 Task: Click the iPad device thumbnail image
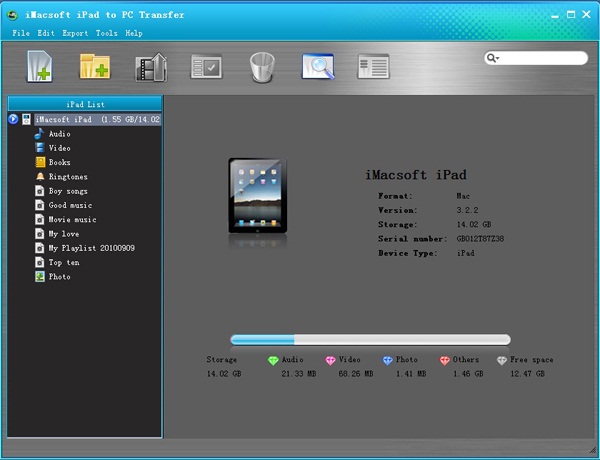click(x=258, y=196)
